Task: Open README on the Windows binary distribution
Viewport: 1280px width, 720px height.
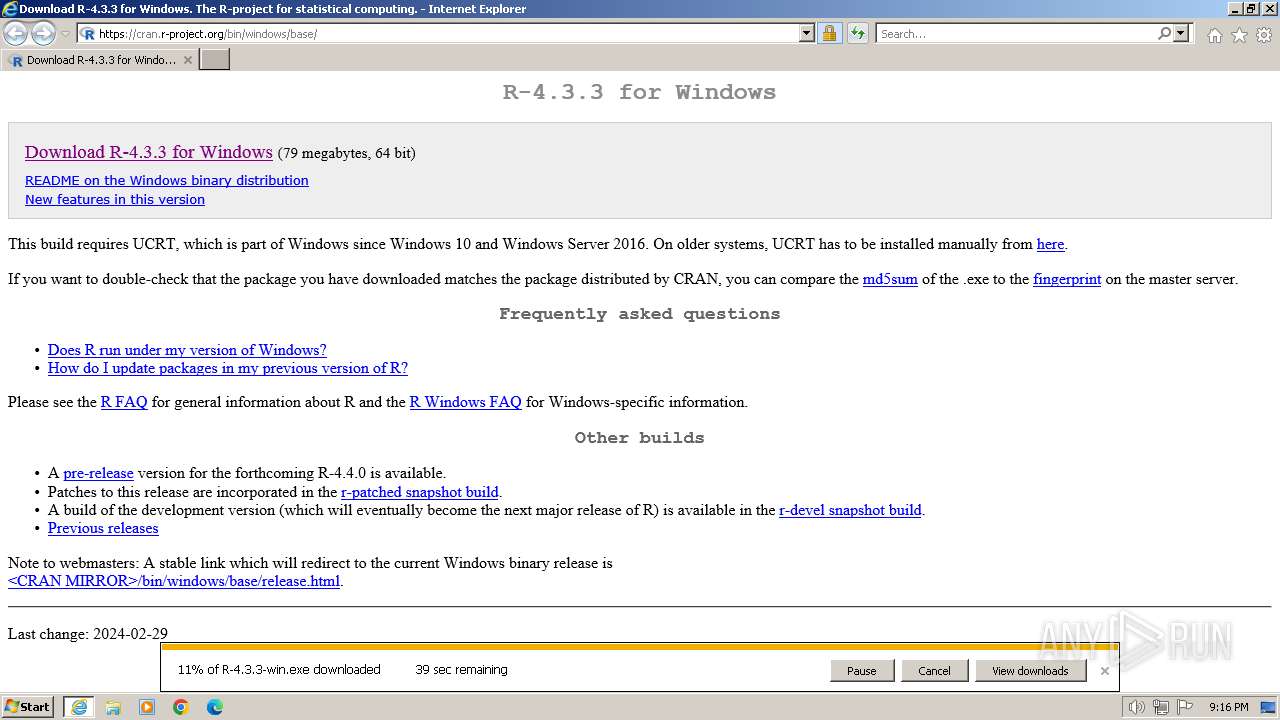Action: (x=167, y=181)
